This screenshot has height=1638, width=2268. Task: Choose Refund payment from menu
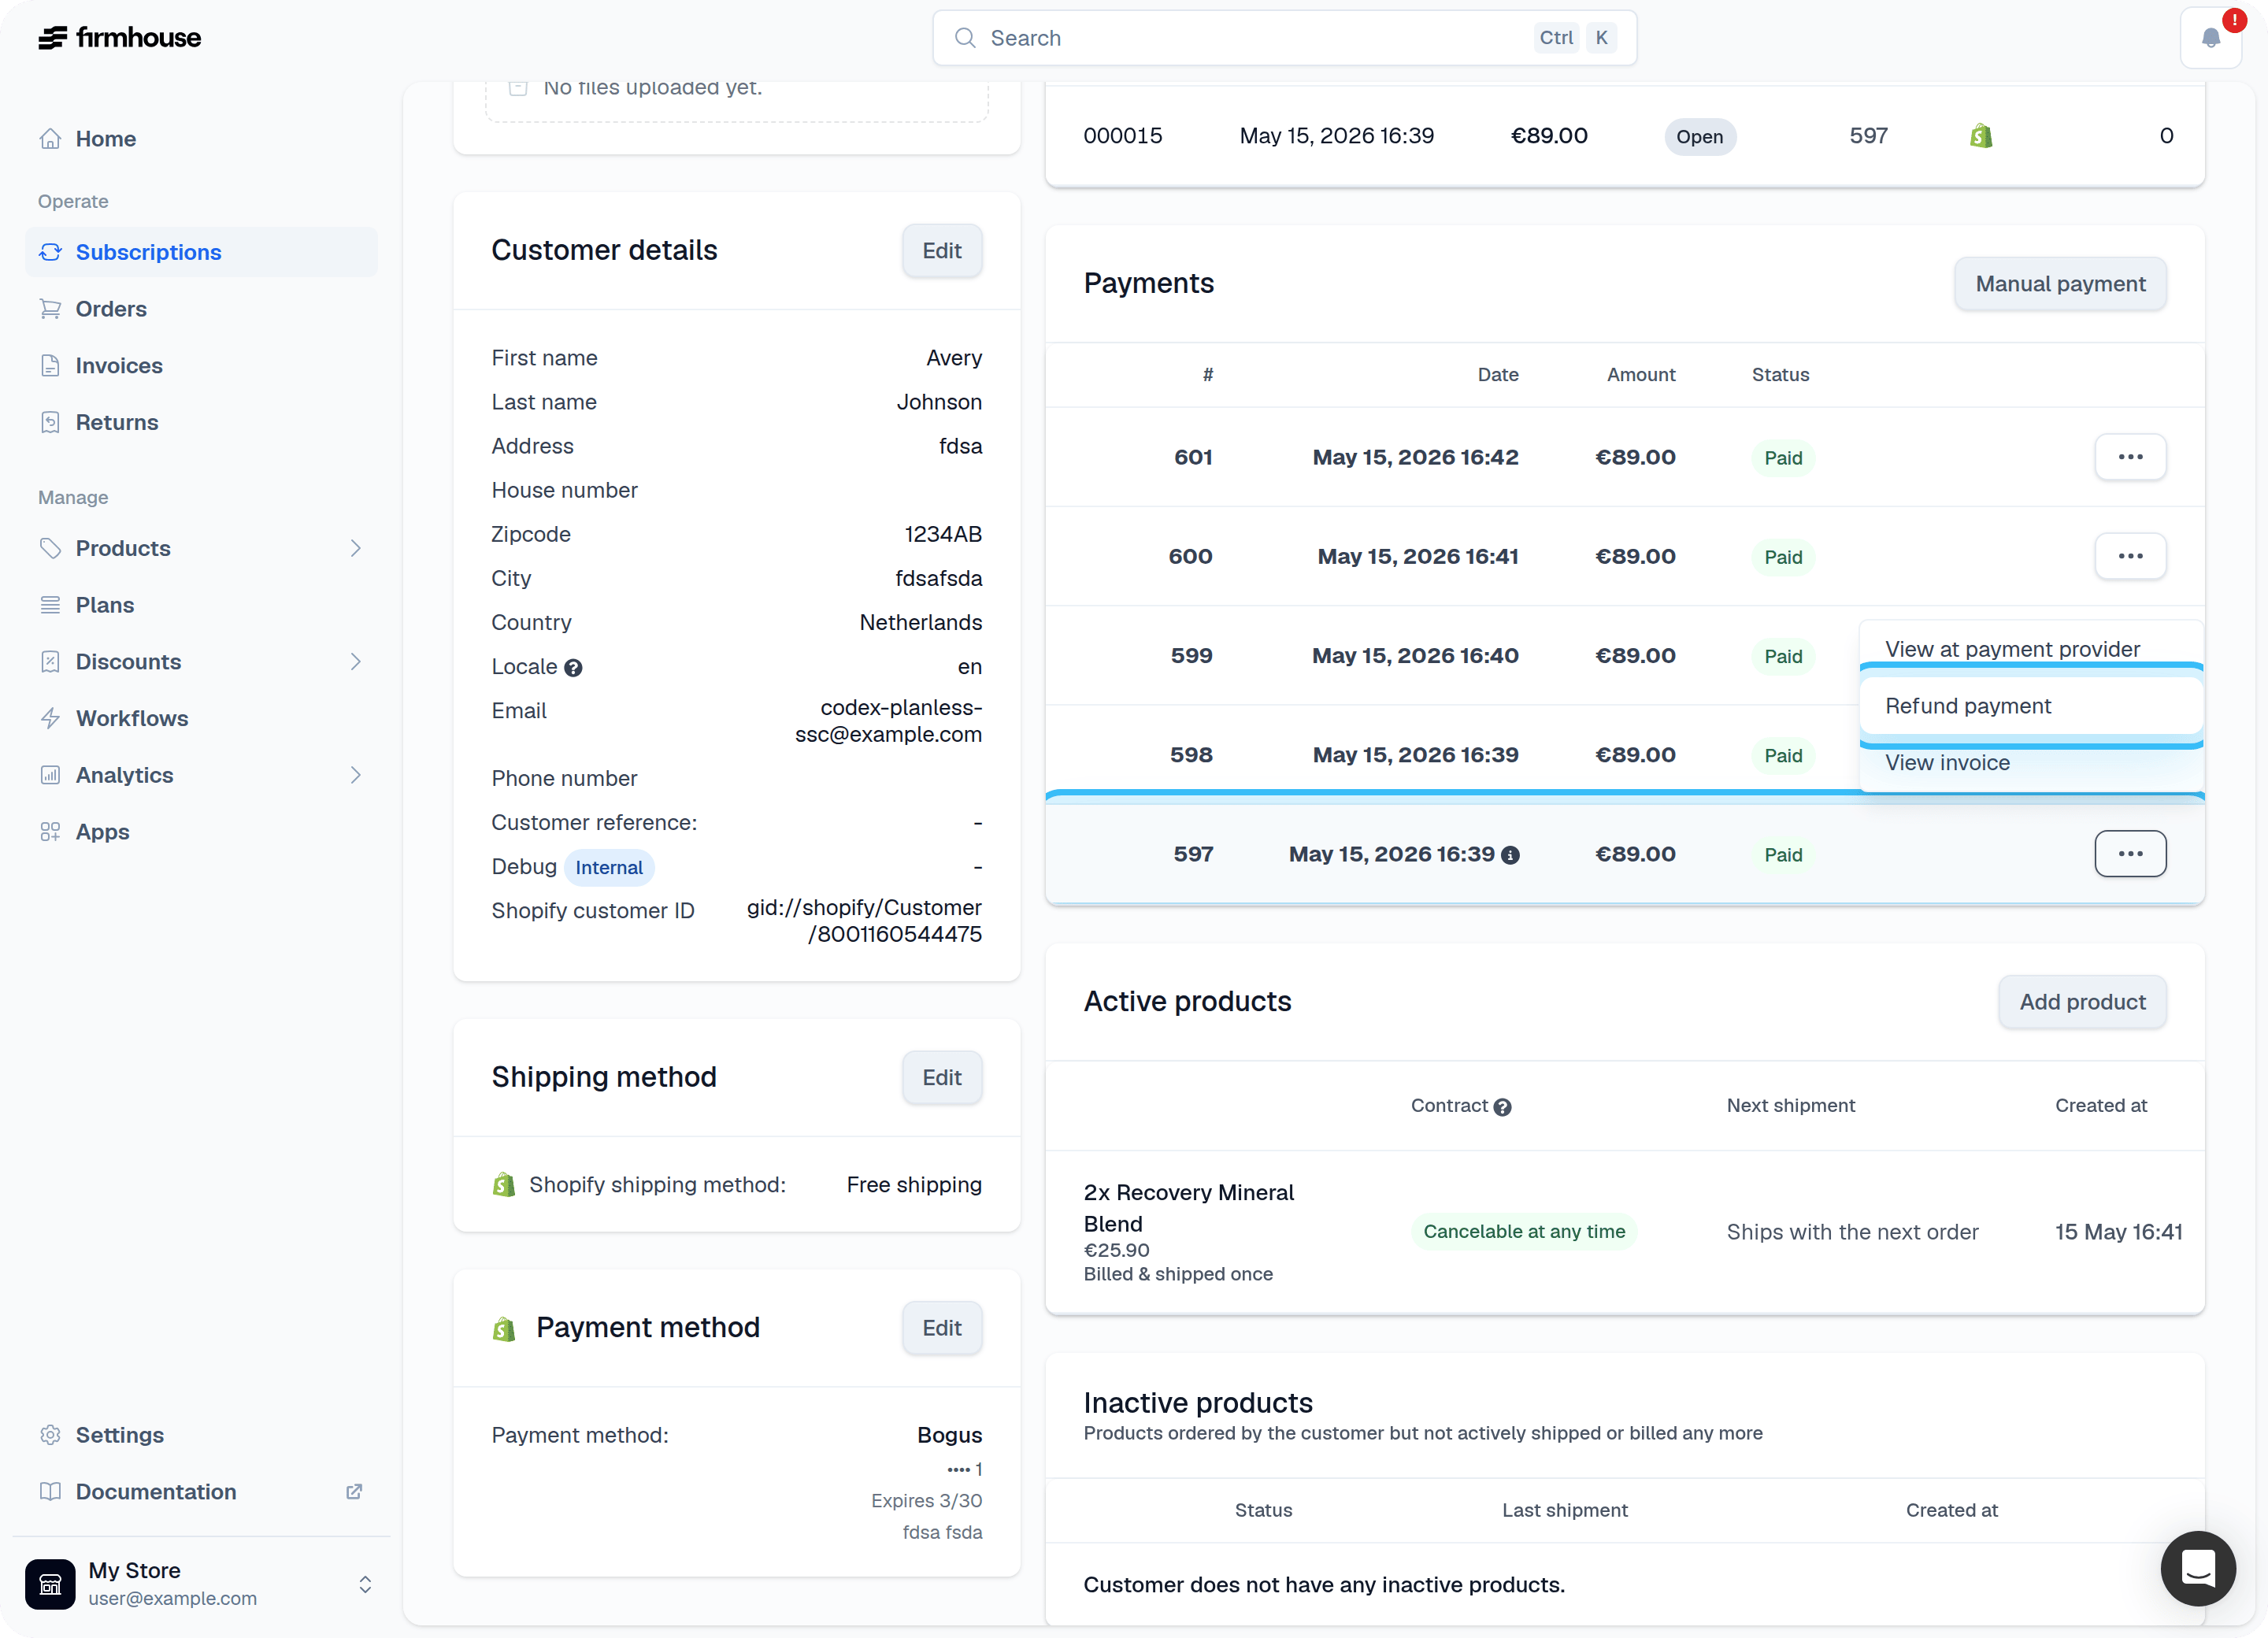click(x=2031, y=706)
